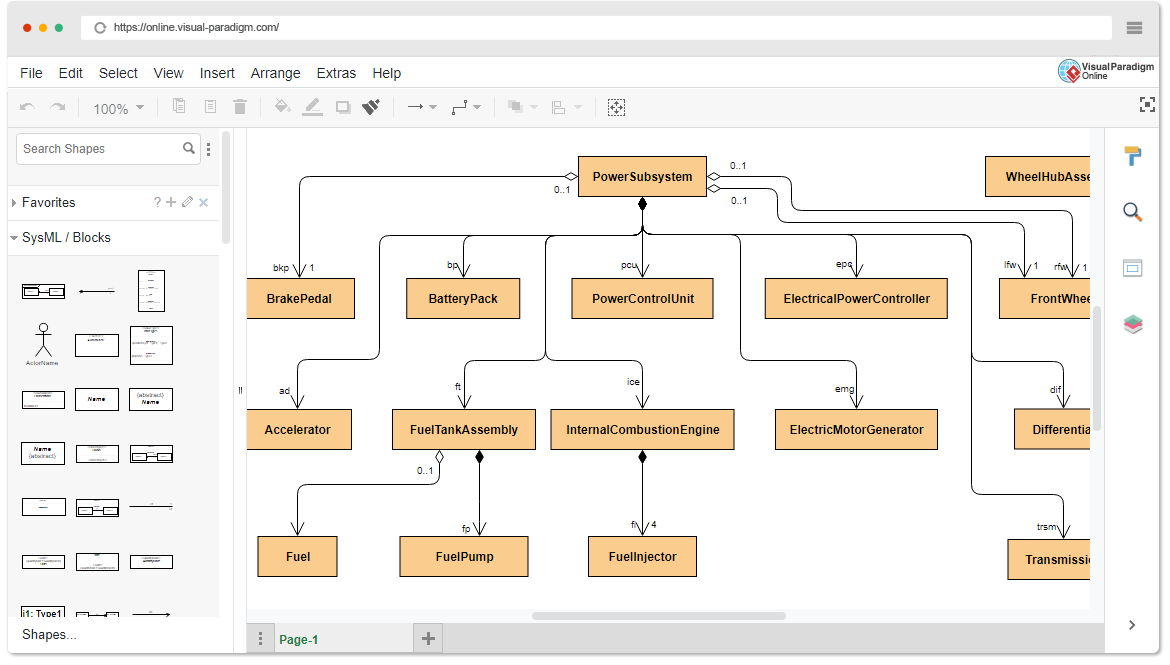Use the Format Copier brush icon
Screen dimensions: 1170x665
(372, 107)
